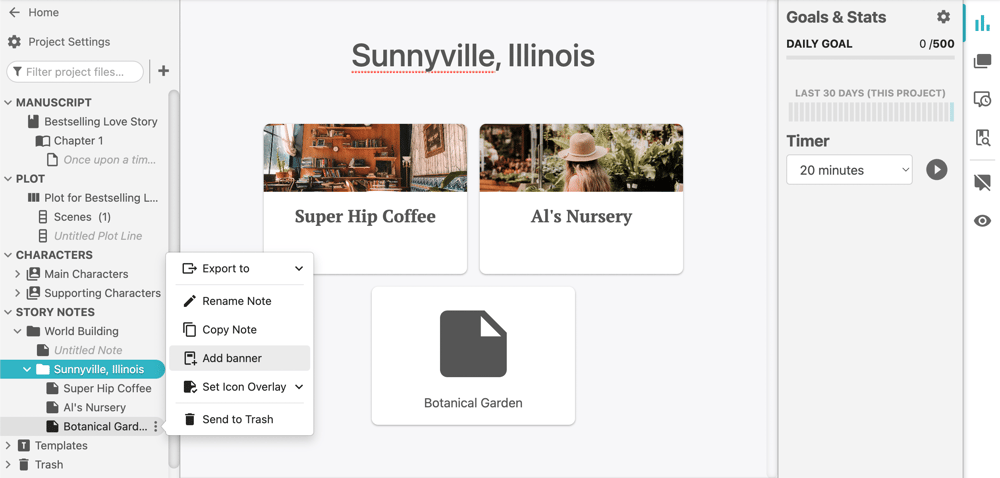Click the Set Icon Overlay icon
This screenshot has height=478, width=1000.
point(189,387)
